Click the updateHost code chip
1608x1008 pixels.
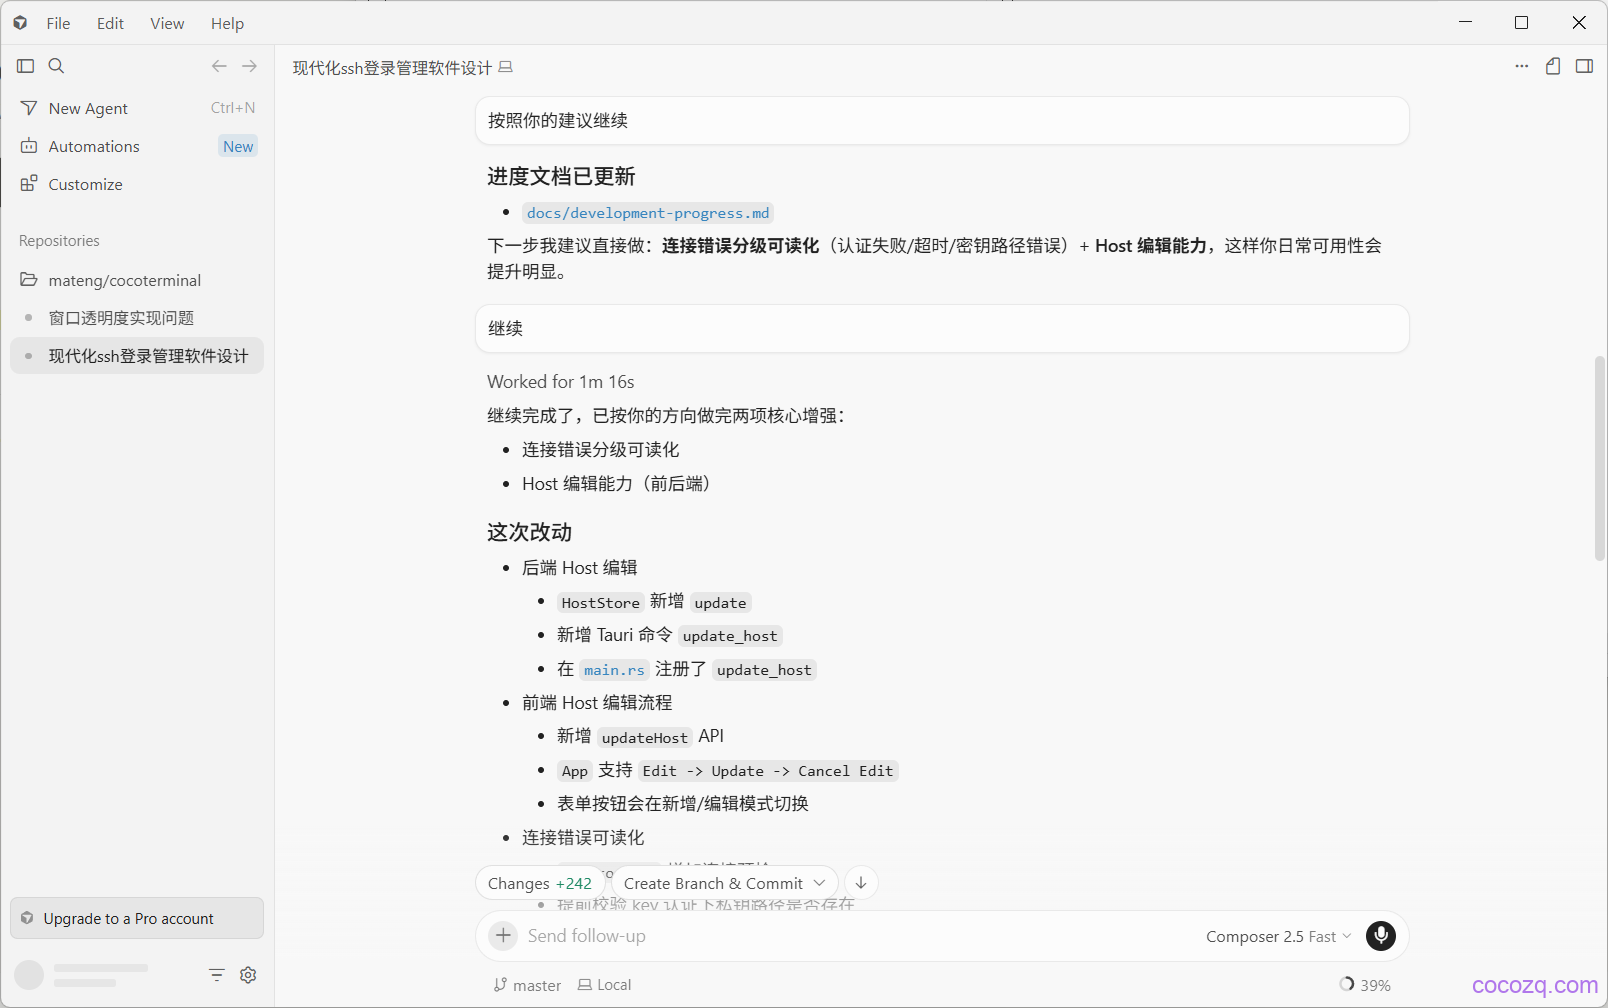click(x=645, y=738)
